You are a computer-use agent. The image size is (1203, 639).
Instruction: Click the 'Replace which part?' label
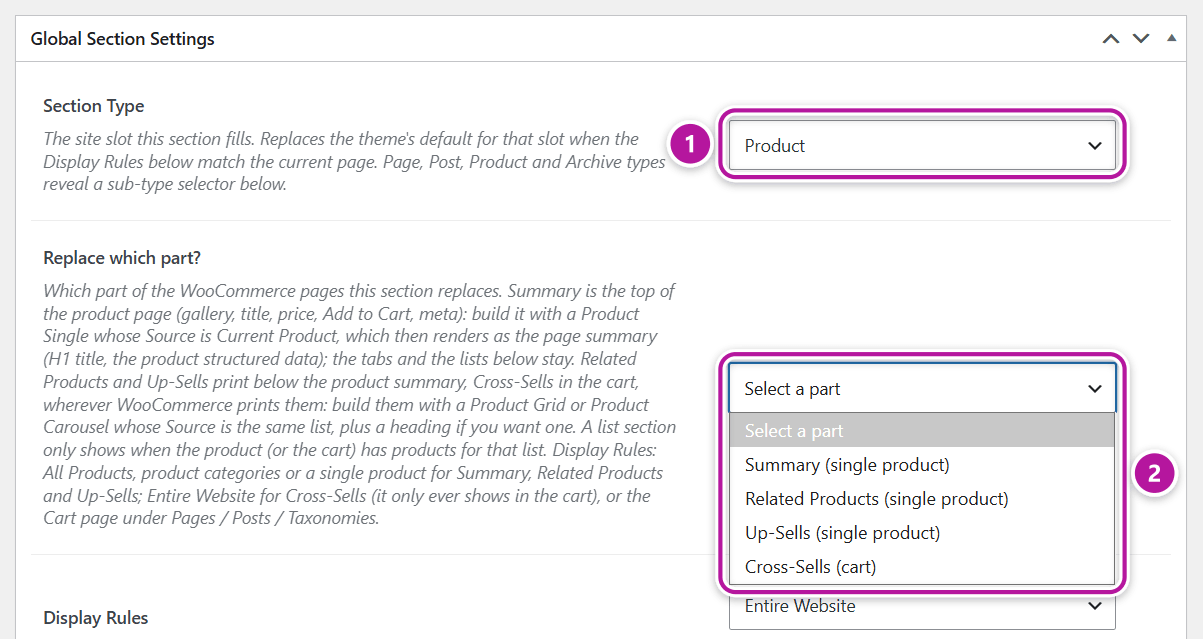pyautogui.click(x=122, y=258)
